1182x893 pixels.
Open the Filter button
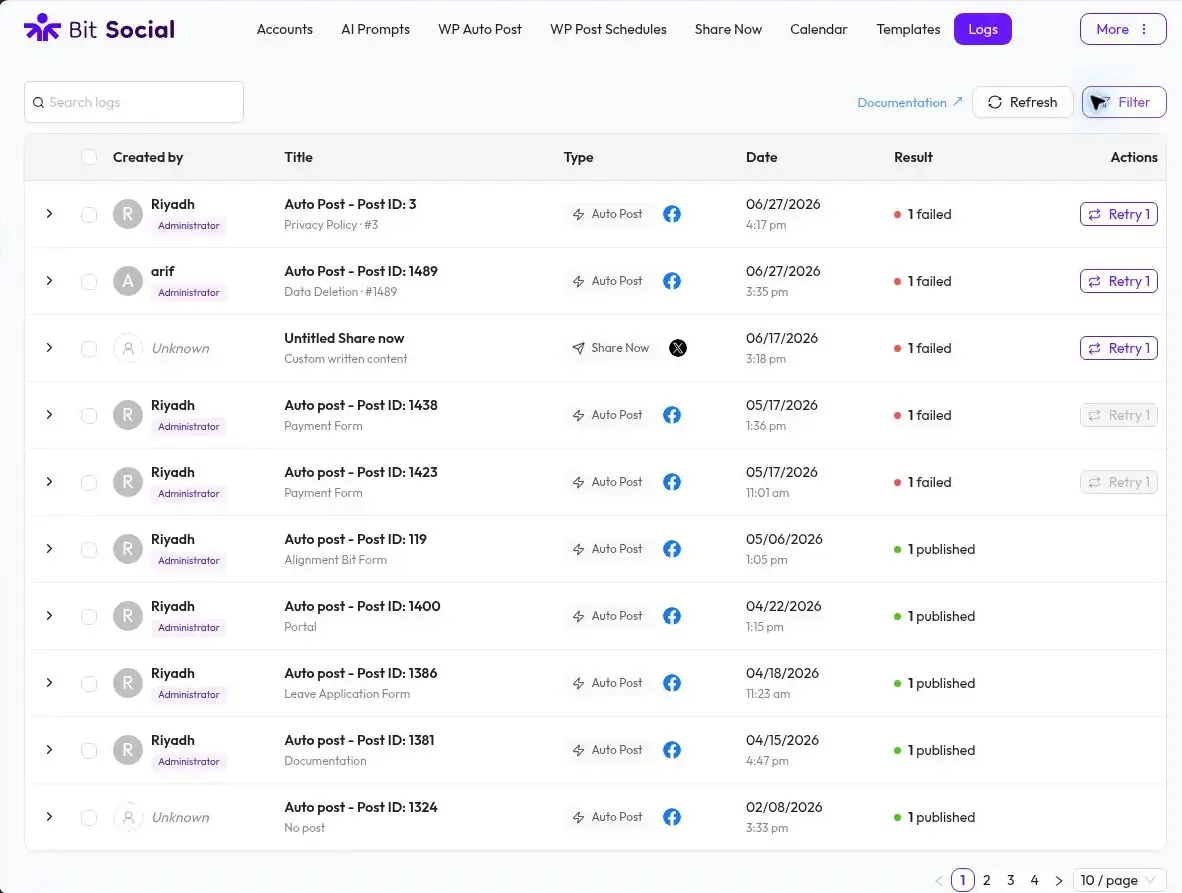tap(1123, 102)
